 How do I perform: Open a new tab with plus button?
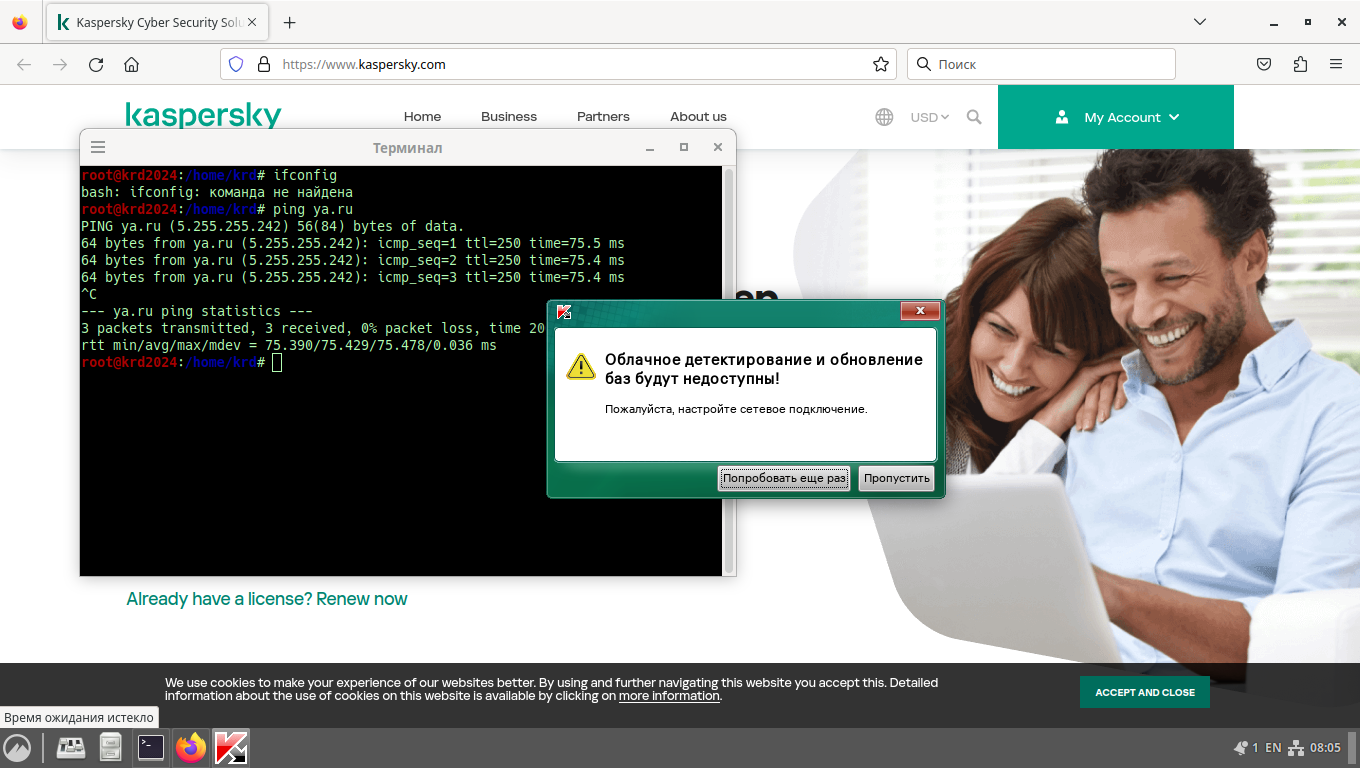tap(290, 22)
